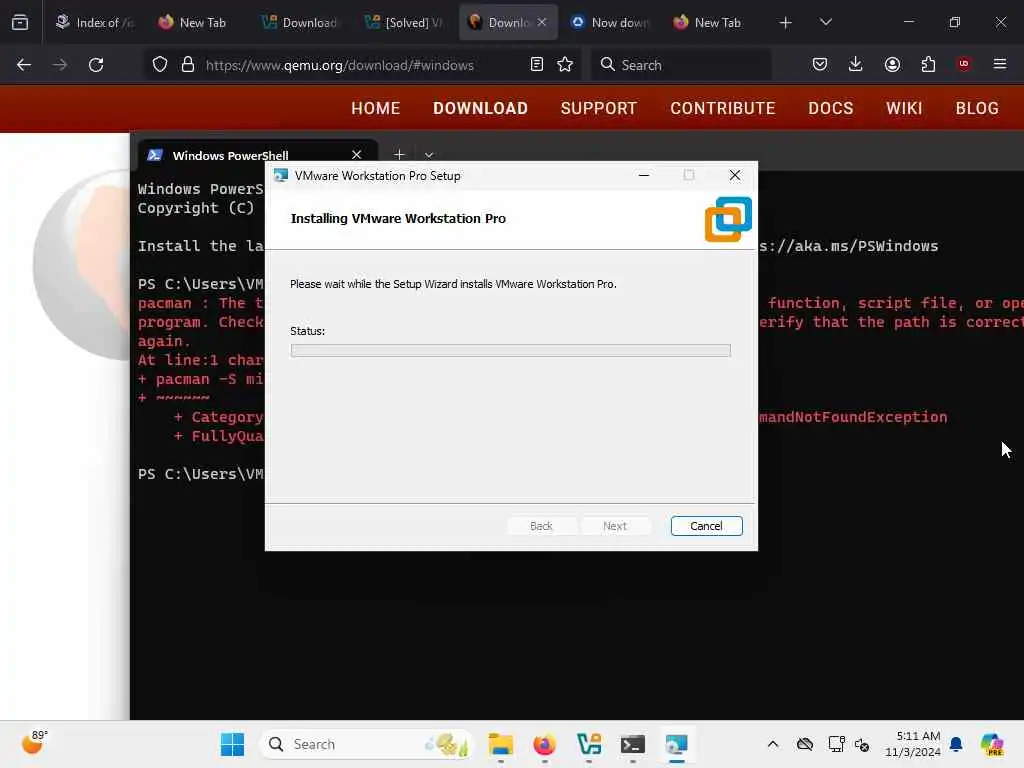The height and width of the screenshot is (768, 1024).
Task: Open the VMware installer taskbar icon
Action: point(677,744)
